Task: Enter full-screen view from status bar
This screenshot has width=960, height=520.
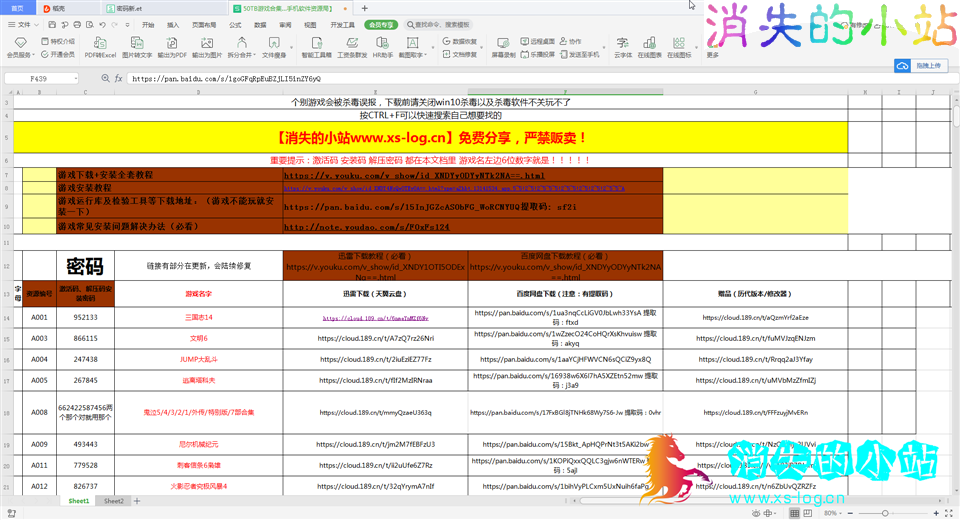Action: (949, 513)
